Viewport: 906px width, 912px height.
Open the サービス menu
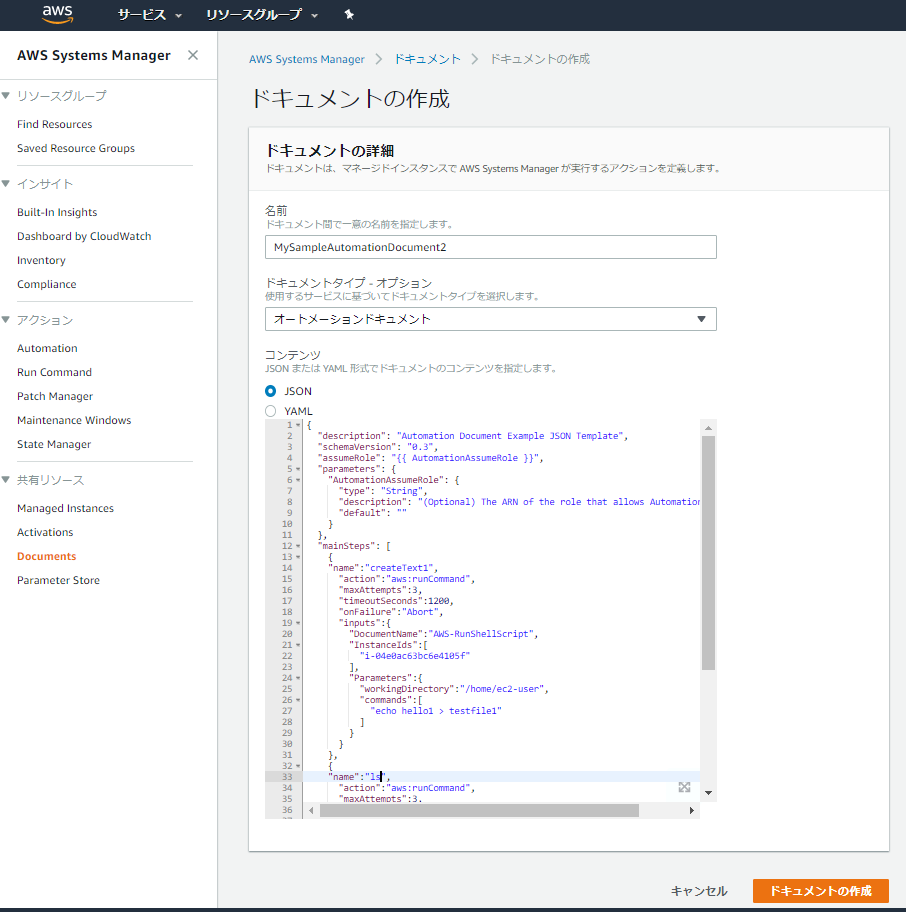click(x=149, y=15)
